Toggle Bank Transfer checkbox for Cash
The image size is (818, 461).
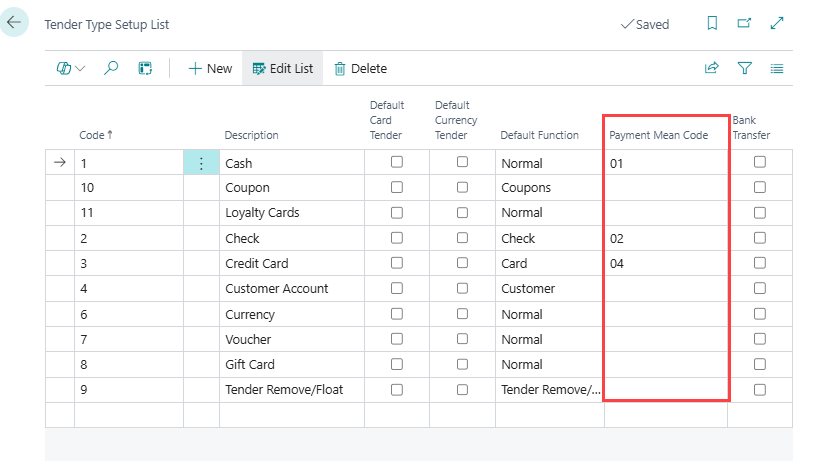click(760, 162)
